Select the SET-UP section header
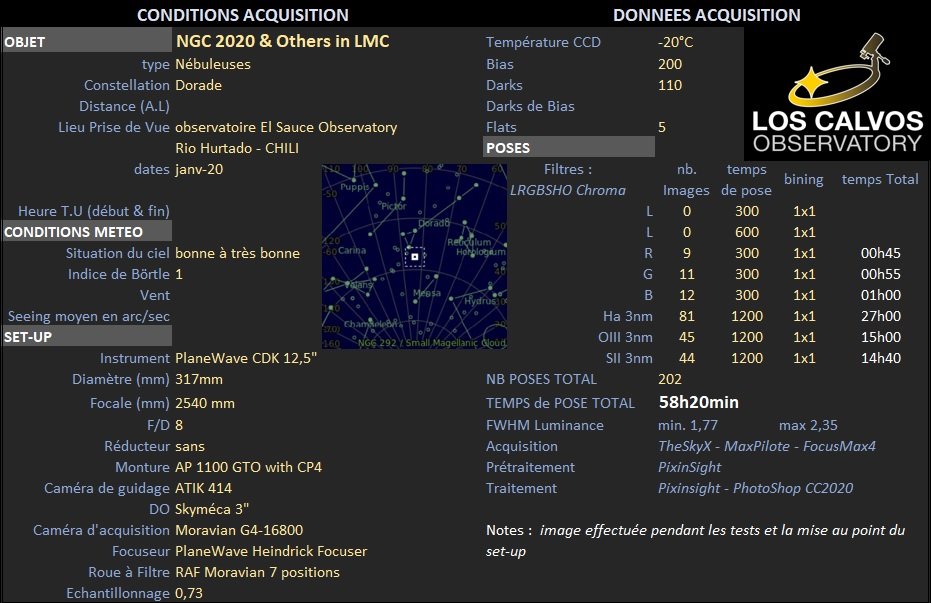The height and width of the screenshot is (603, 931). [x=87, y=337]
